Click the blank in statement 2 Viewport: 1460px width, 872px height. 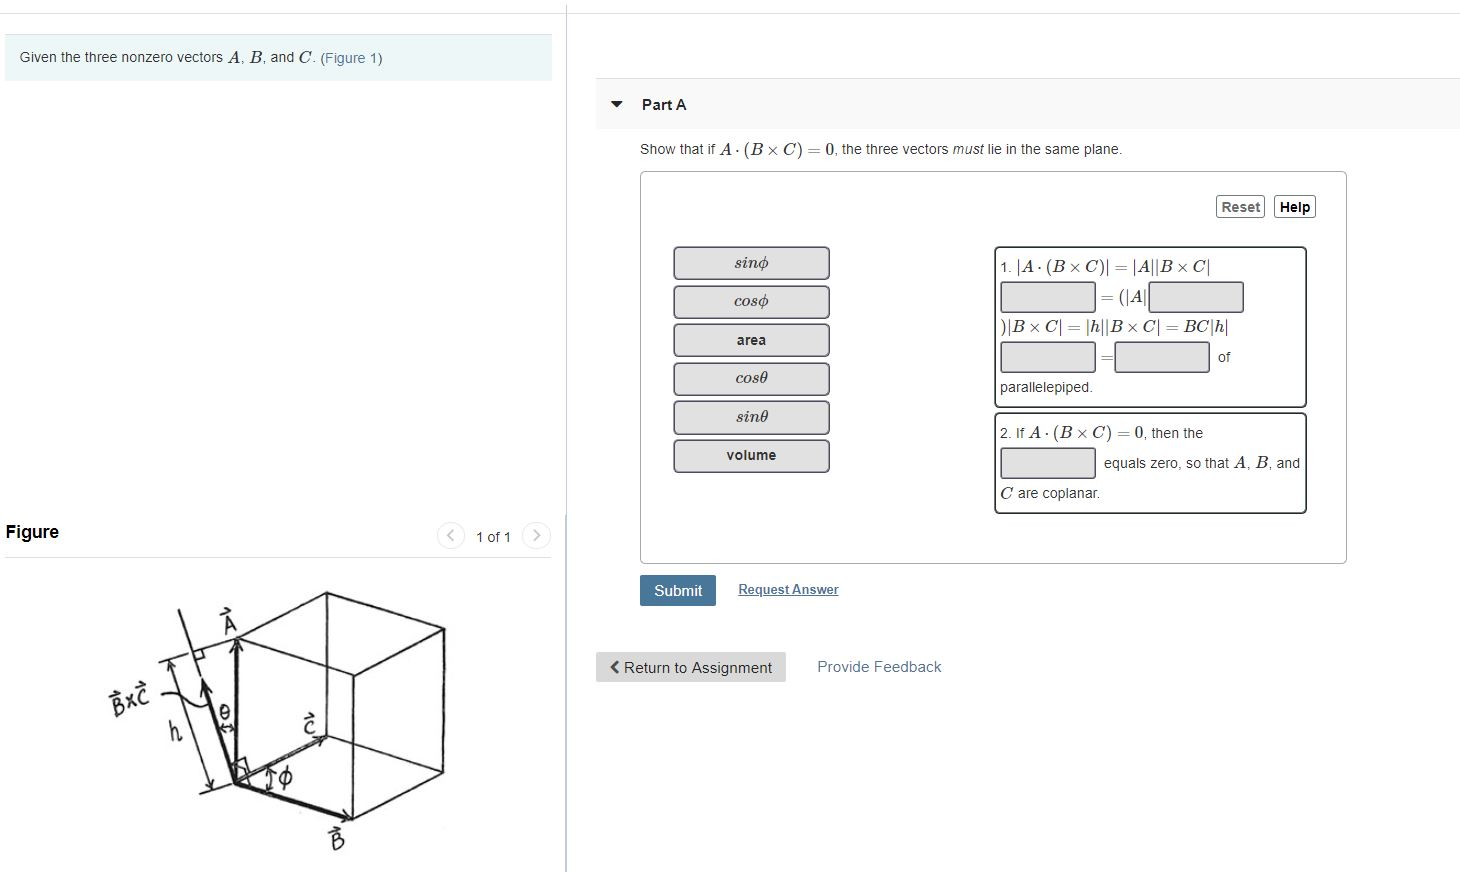pos(1047,462)
